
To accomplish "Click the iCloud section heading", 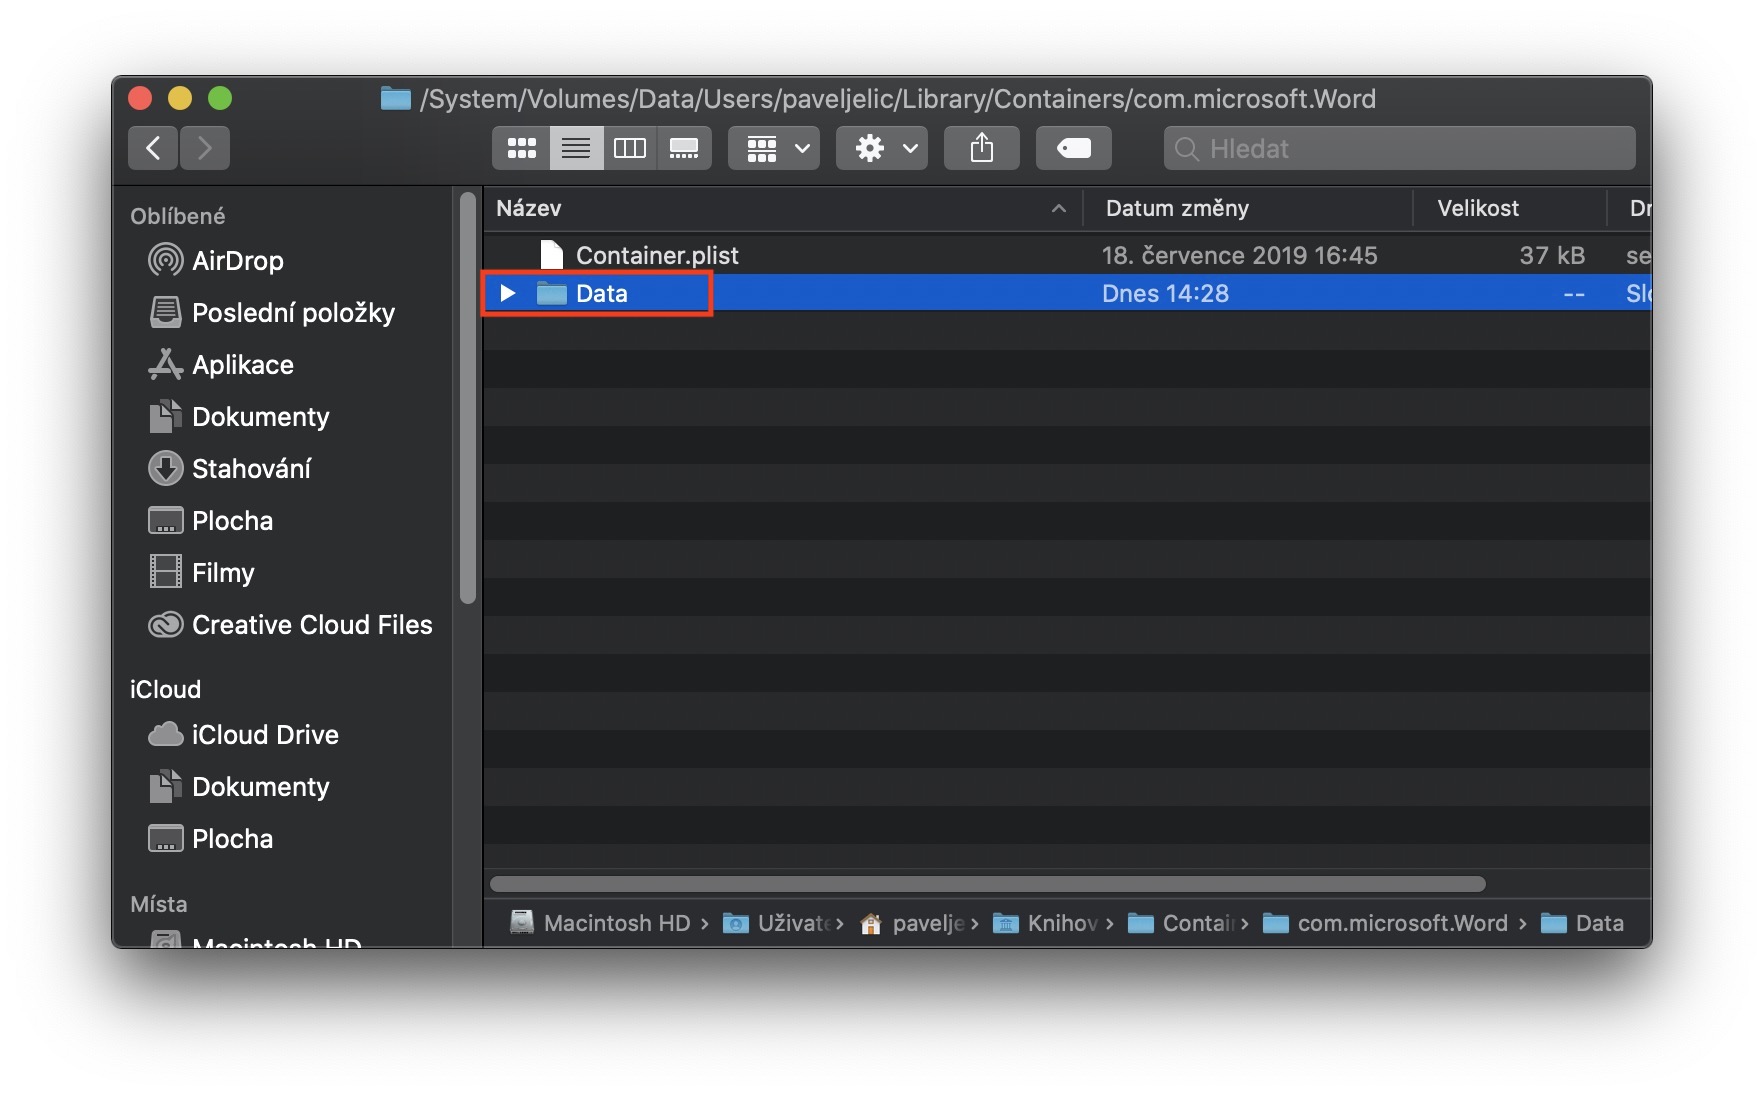I will point(165,689).
